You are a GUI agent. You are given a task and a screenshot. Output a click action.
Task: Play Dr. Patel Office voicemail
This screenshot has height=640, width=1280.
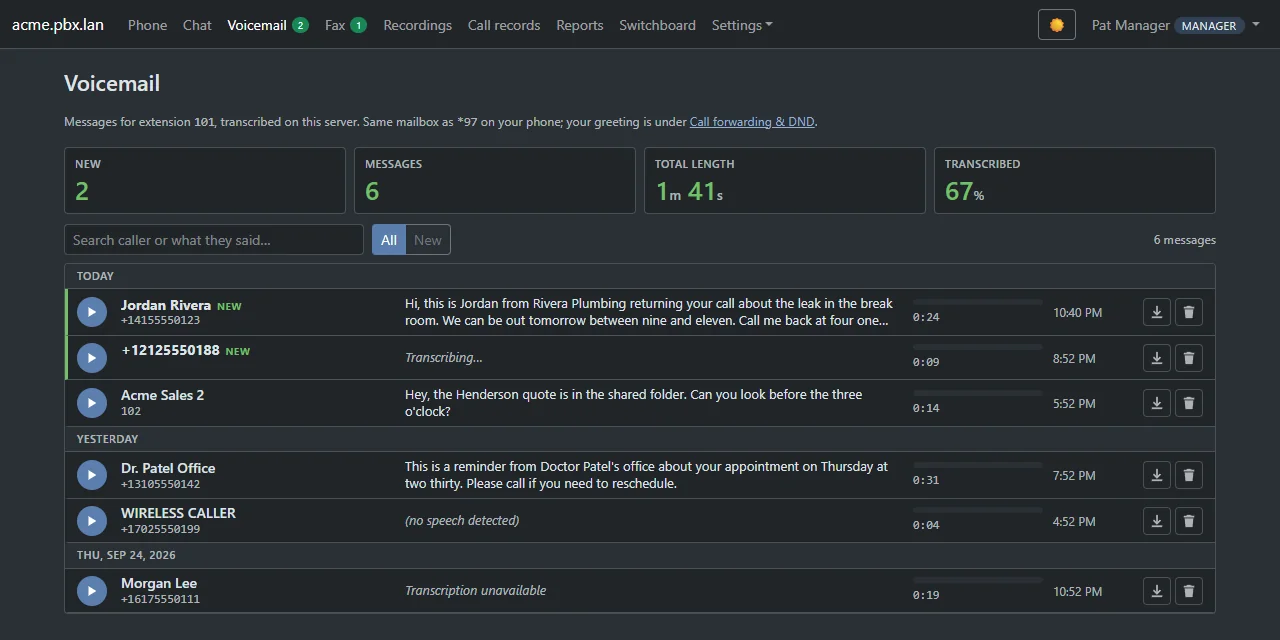[x=92, y=475]
